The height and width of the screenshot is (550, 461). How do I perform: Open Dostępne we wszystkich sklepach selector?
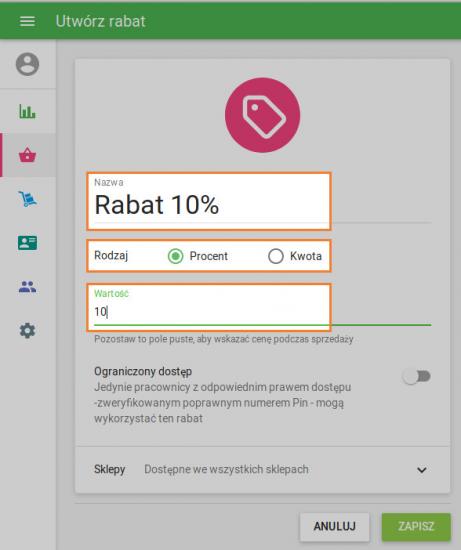coord(226,469)
